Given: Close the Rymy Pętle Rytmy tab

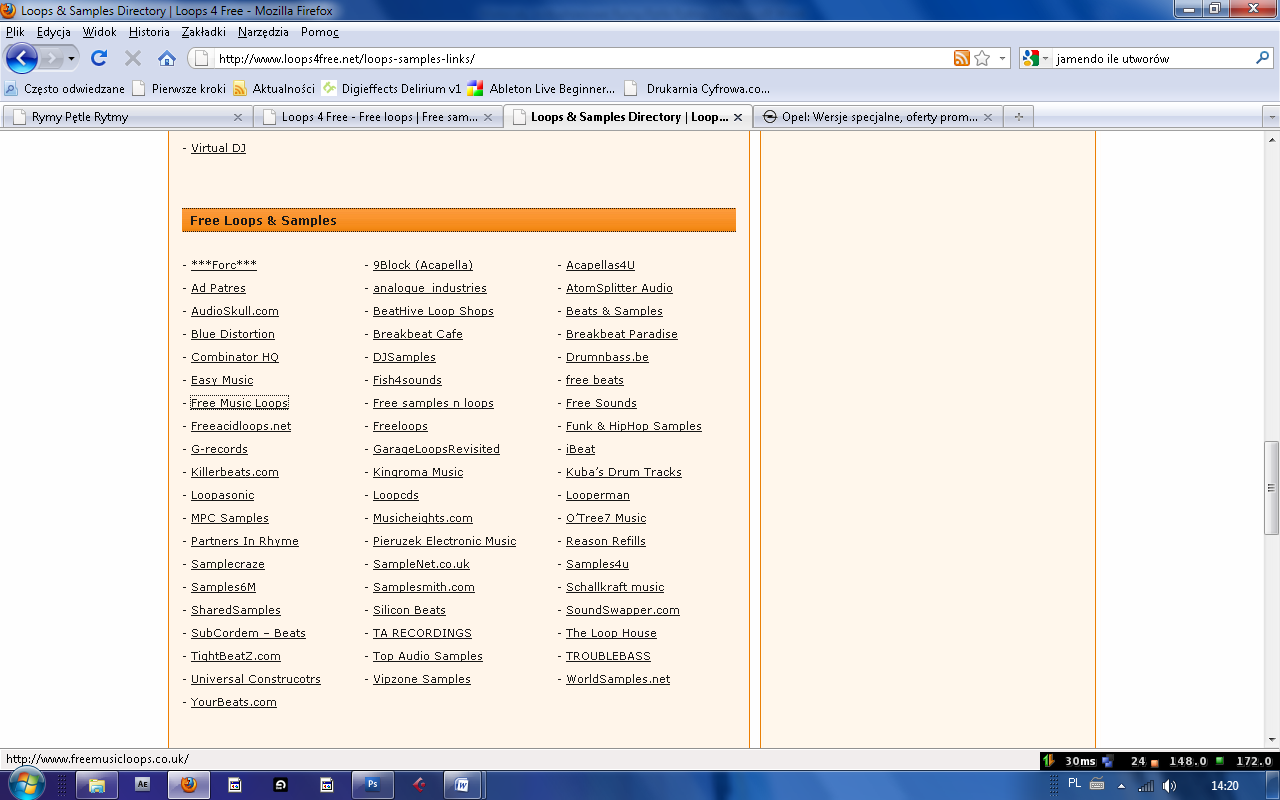Looking at the screenshot, I should pyautogui.click(x=238, y=117).
